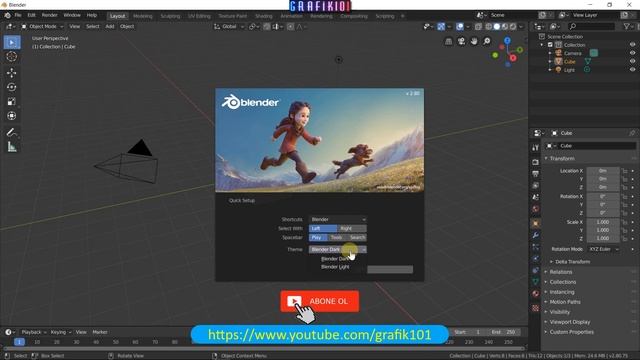Open the Texture checker properties tab
Screen dimensions: 640x360
tap(536, 308)
